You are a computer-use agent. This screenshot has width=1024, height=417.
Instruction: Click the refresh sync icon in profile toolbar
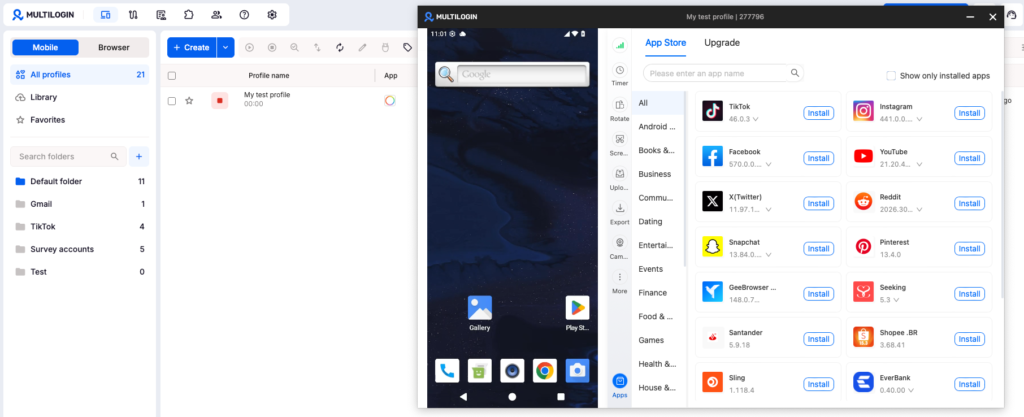(x=340, y=48)
